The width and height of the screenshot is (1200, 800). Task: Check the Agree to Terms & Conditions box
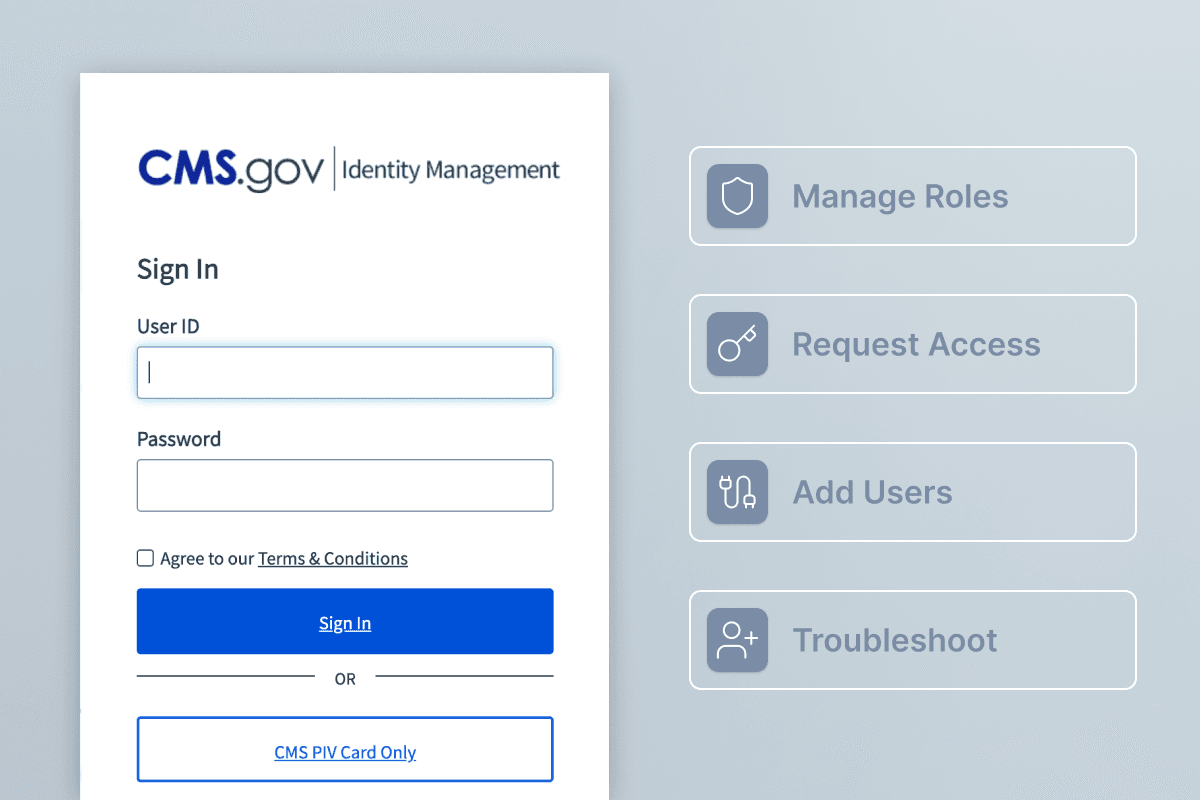click(145, 558)
